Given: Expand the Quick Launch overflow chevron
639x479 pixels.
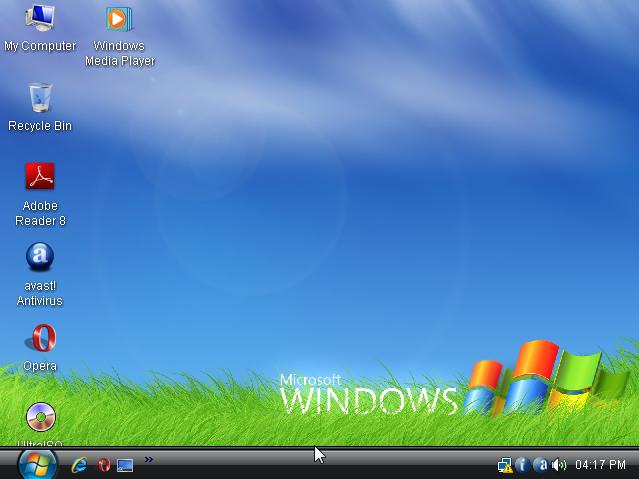Looking at the screenshot, I should [149, 459].
